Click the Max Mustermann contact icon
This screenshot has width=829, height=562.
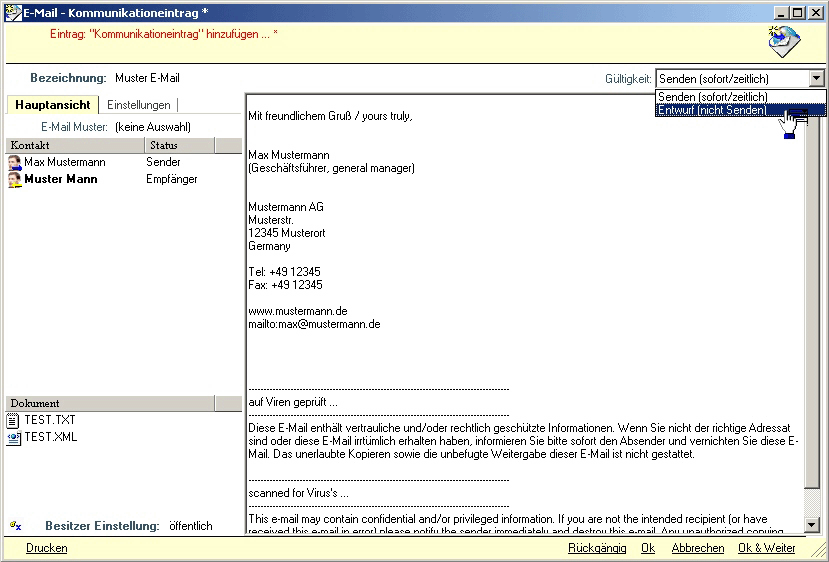coord(15,162)
